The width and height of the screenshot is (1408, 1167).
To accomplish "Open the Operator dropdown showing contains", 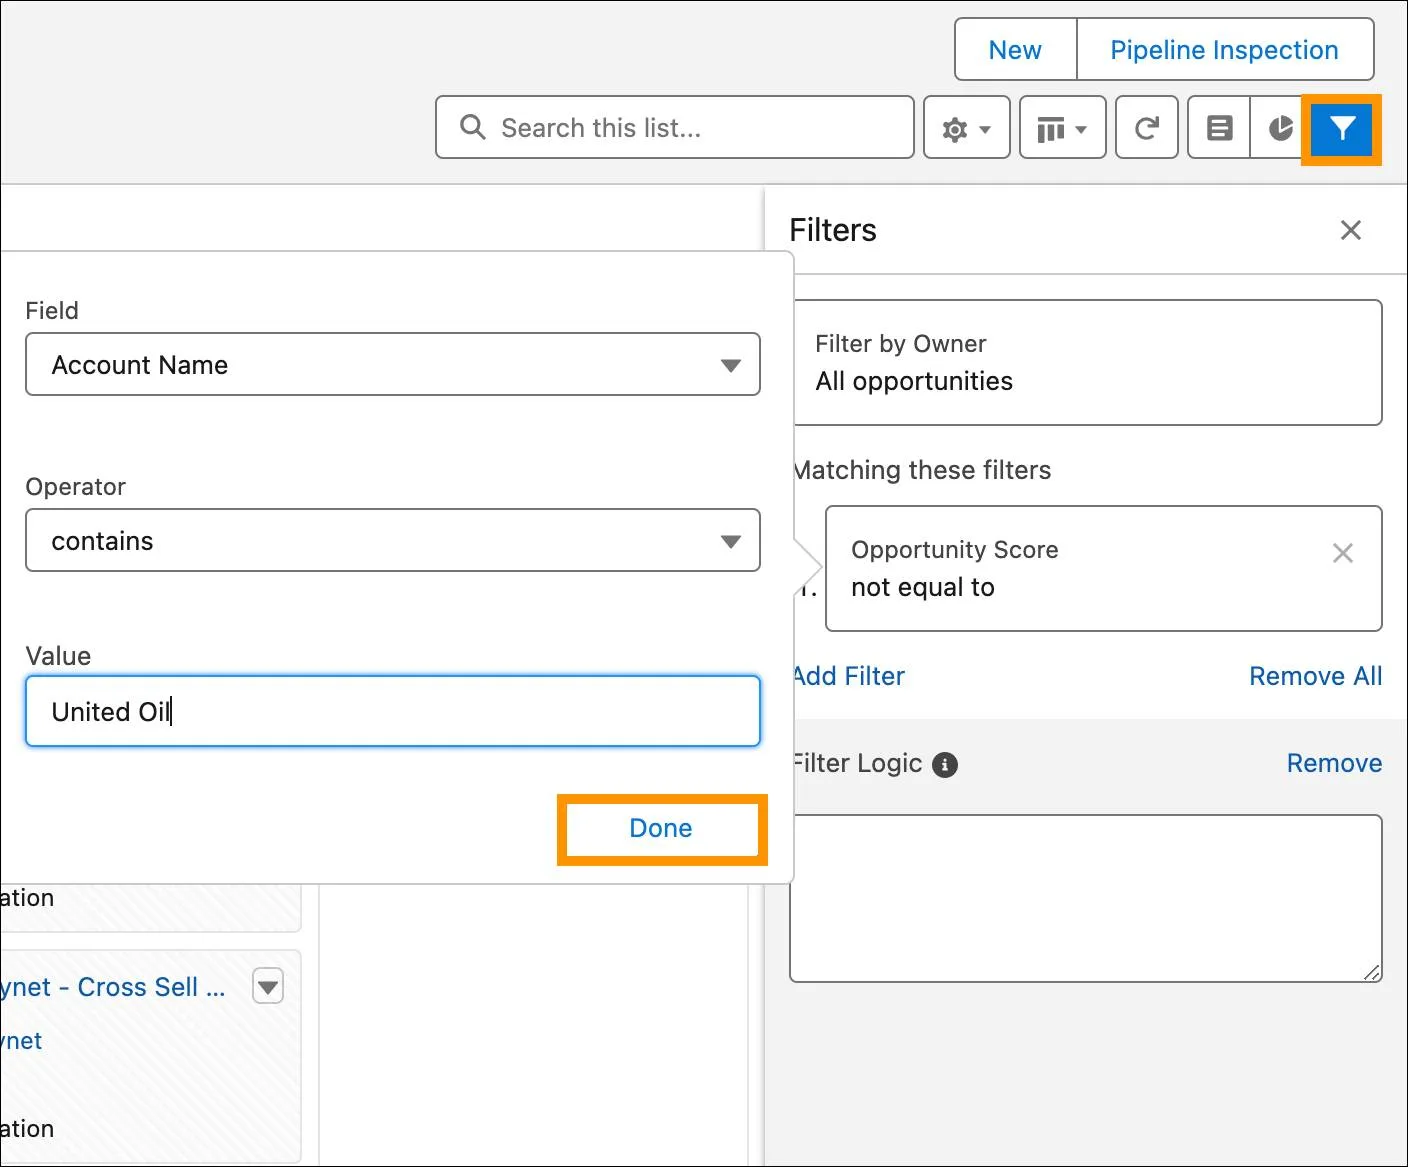I will pos(392,541).
